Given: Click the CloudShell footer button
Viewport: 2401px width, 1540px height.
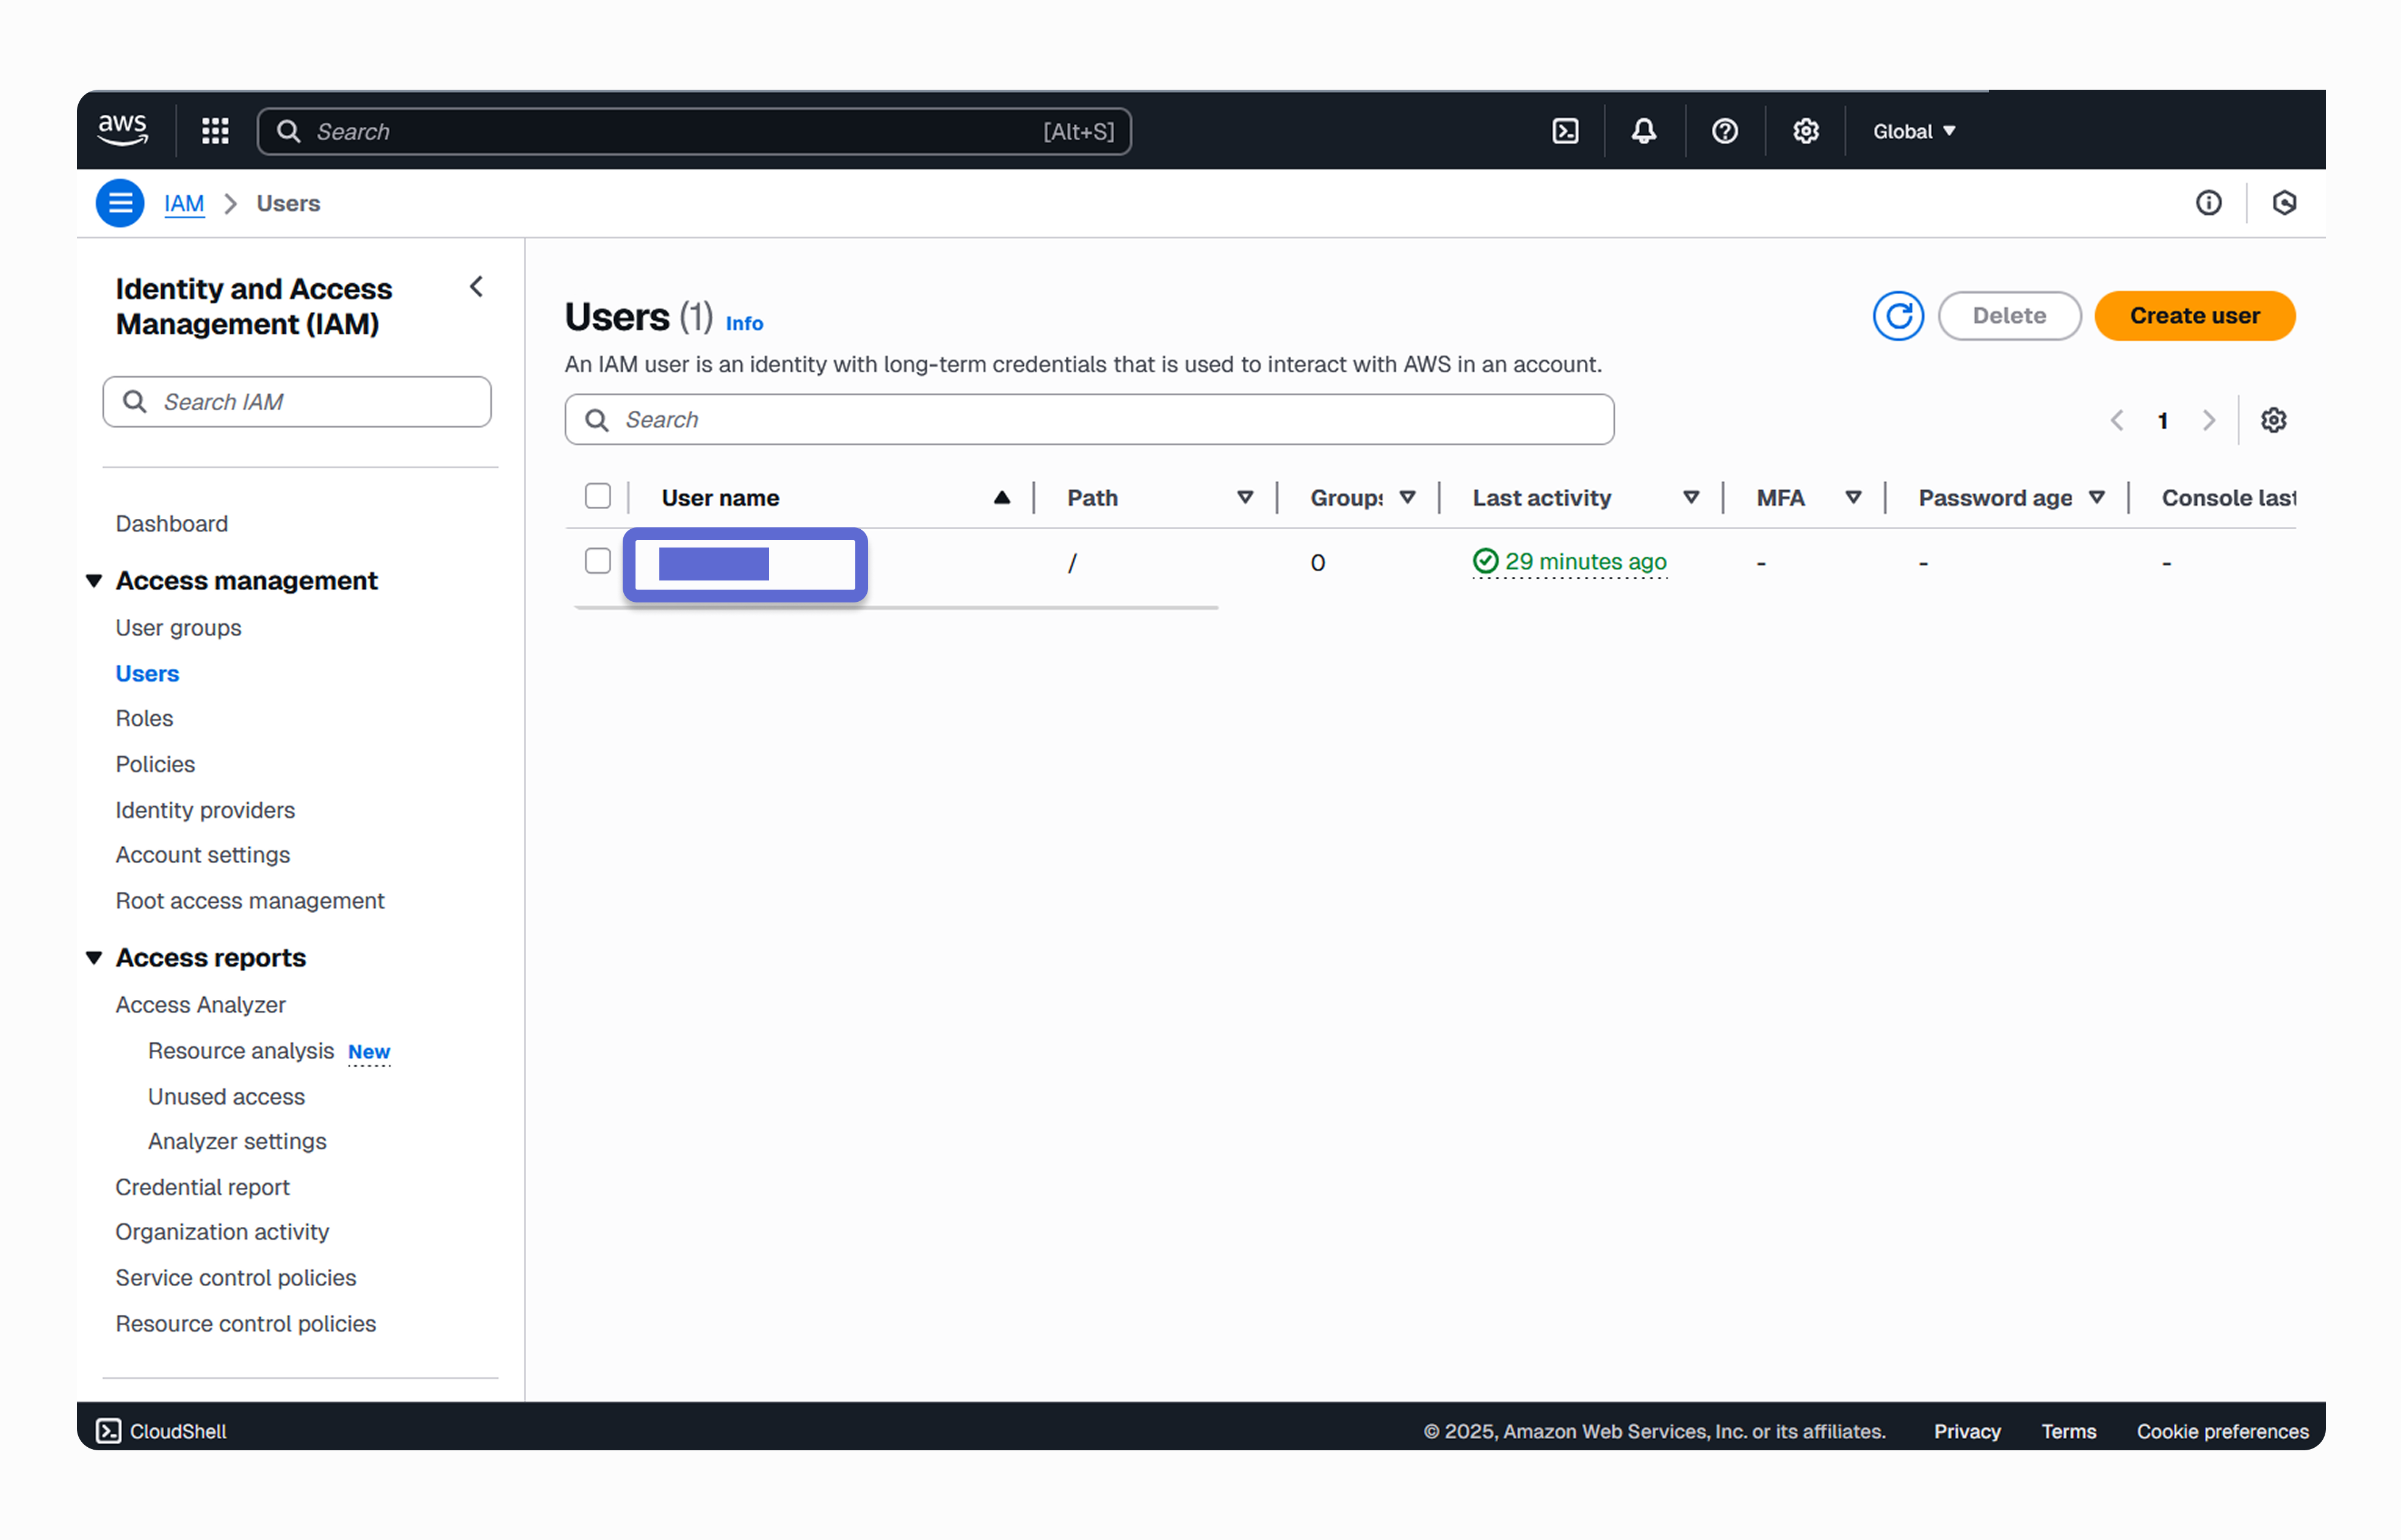Looking at the screenshot, I should 162,1431.
